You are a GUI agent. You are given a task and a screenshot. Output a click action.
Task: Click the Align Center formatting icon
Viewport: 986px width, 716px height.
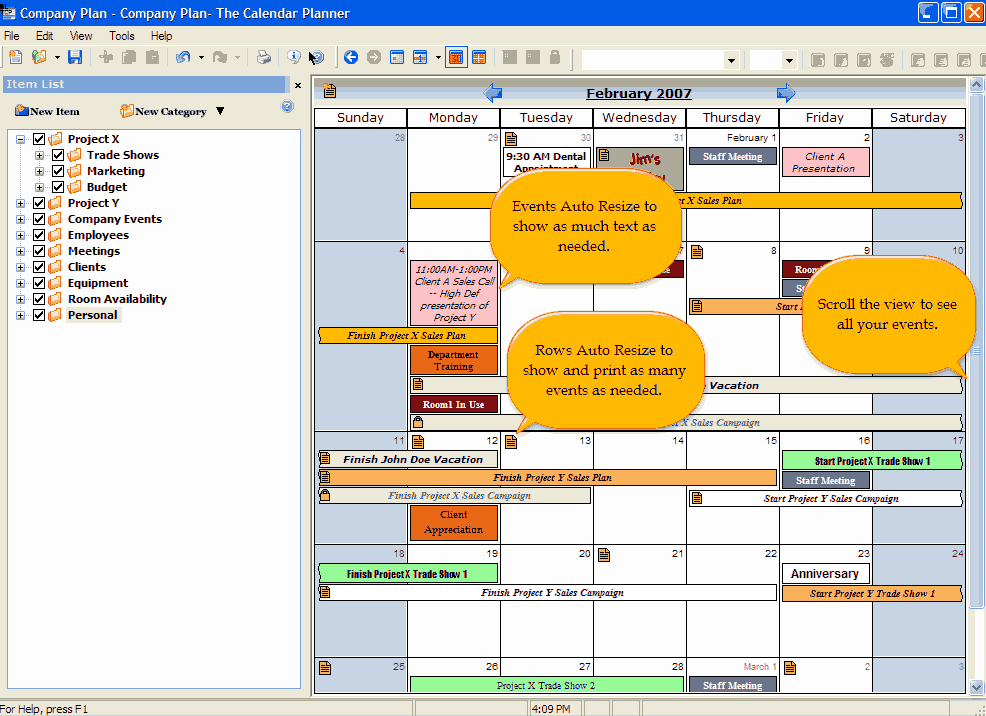pos(941,60)
